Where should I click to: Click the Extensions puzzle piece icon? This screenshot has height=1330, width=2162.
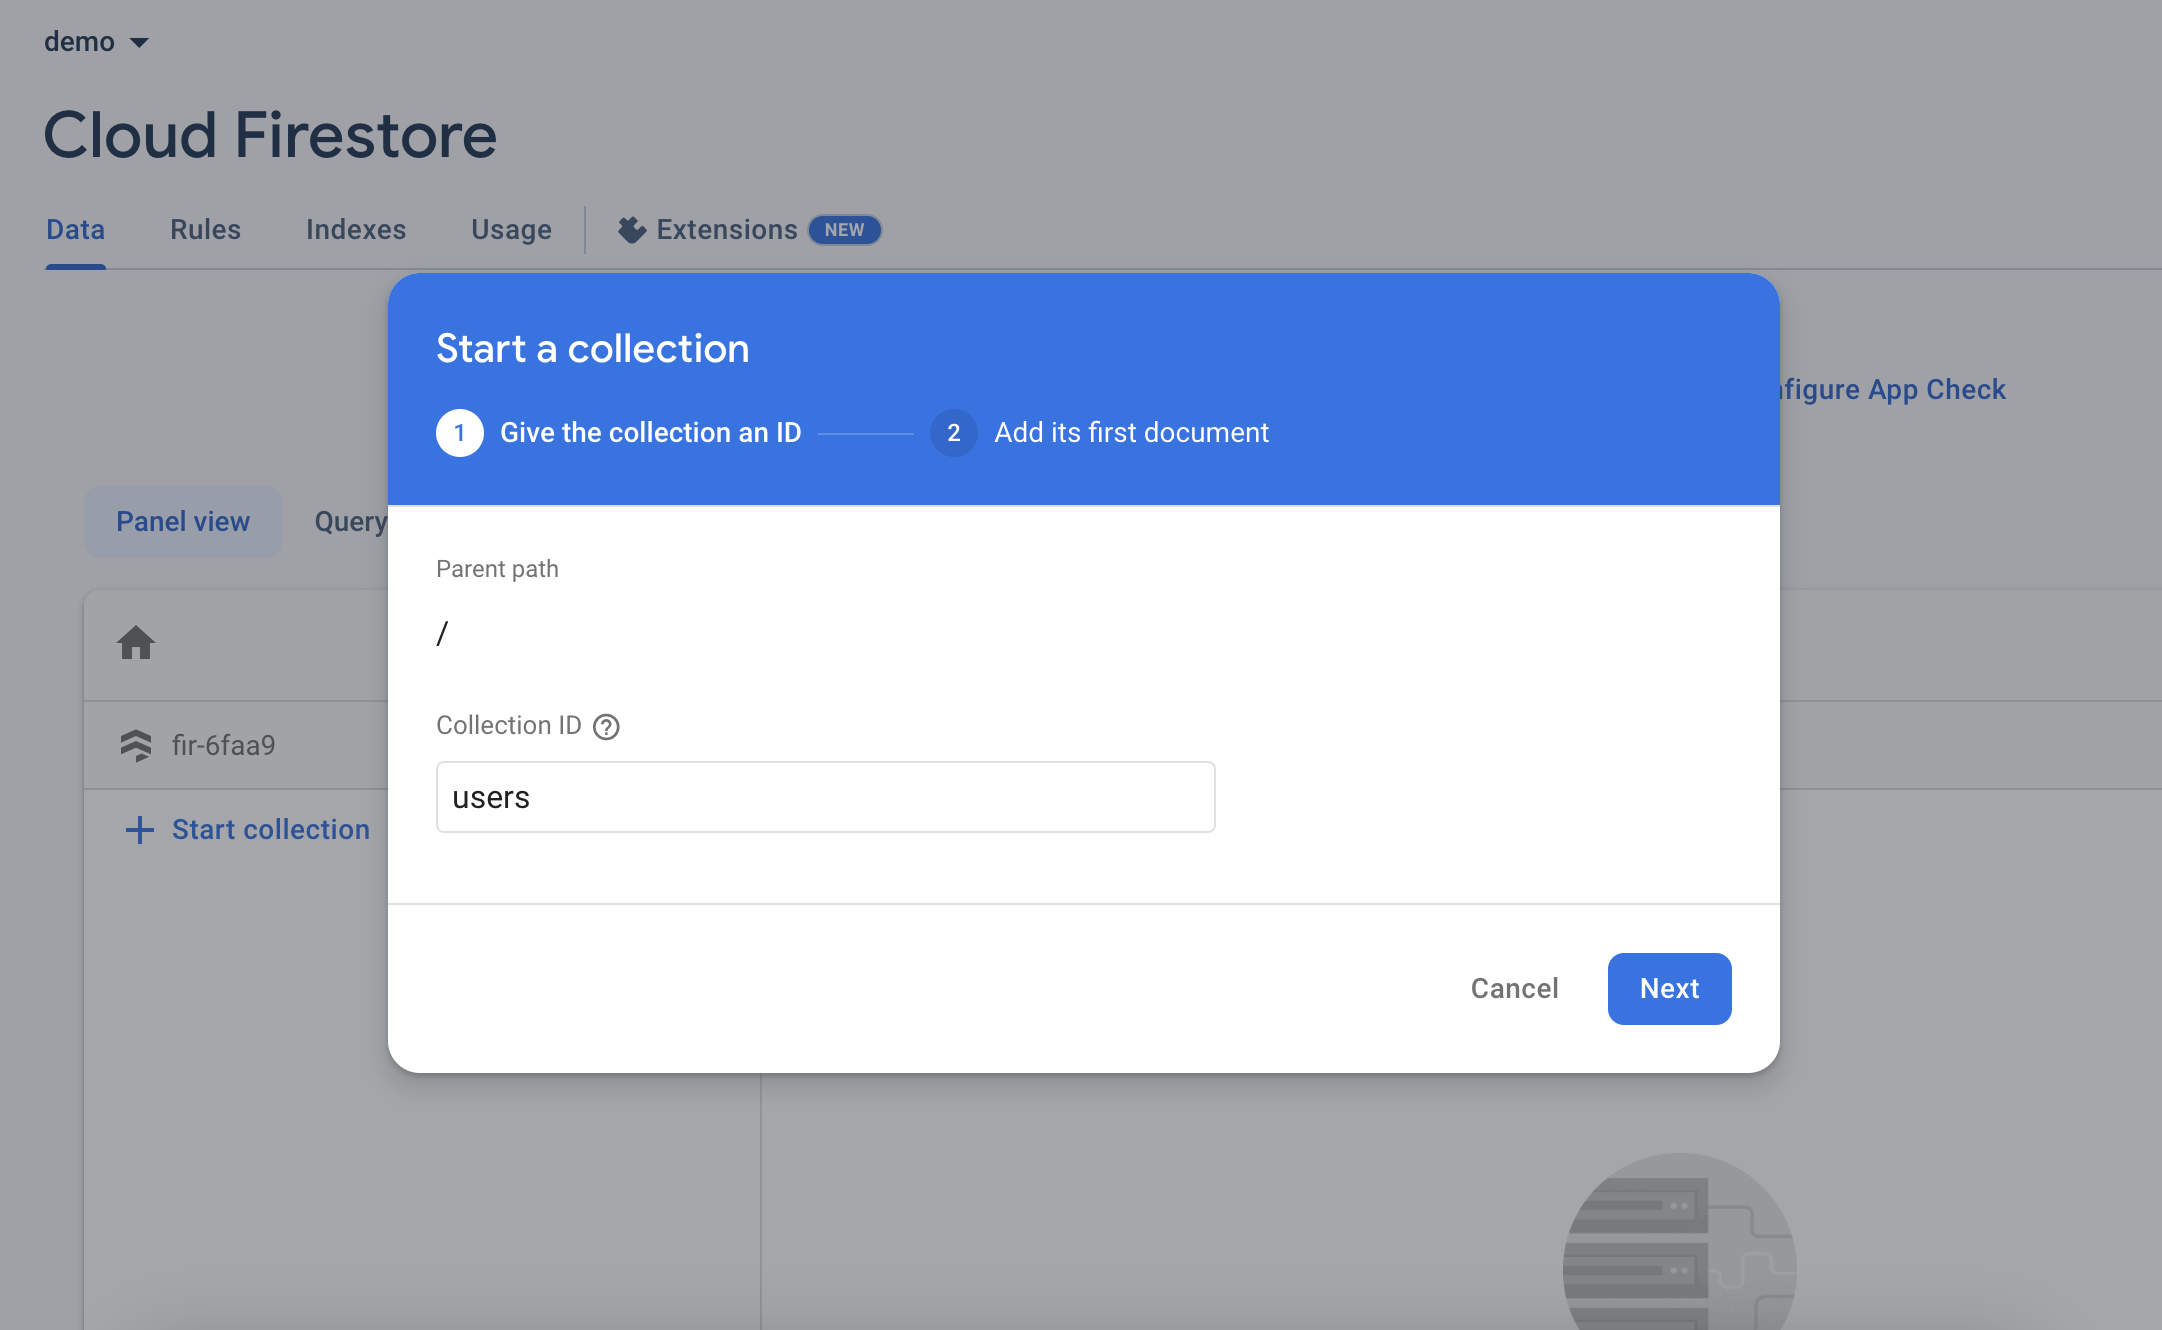pyautogui.click(x=631, y=230)
